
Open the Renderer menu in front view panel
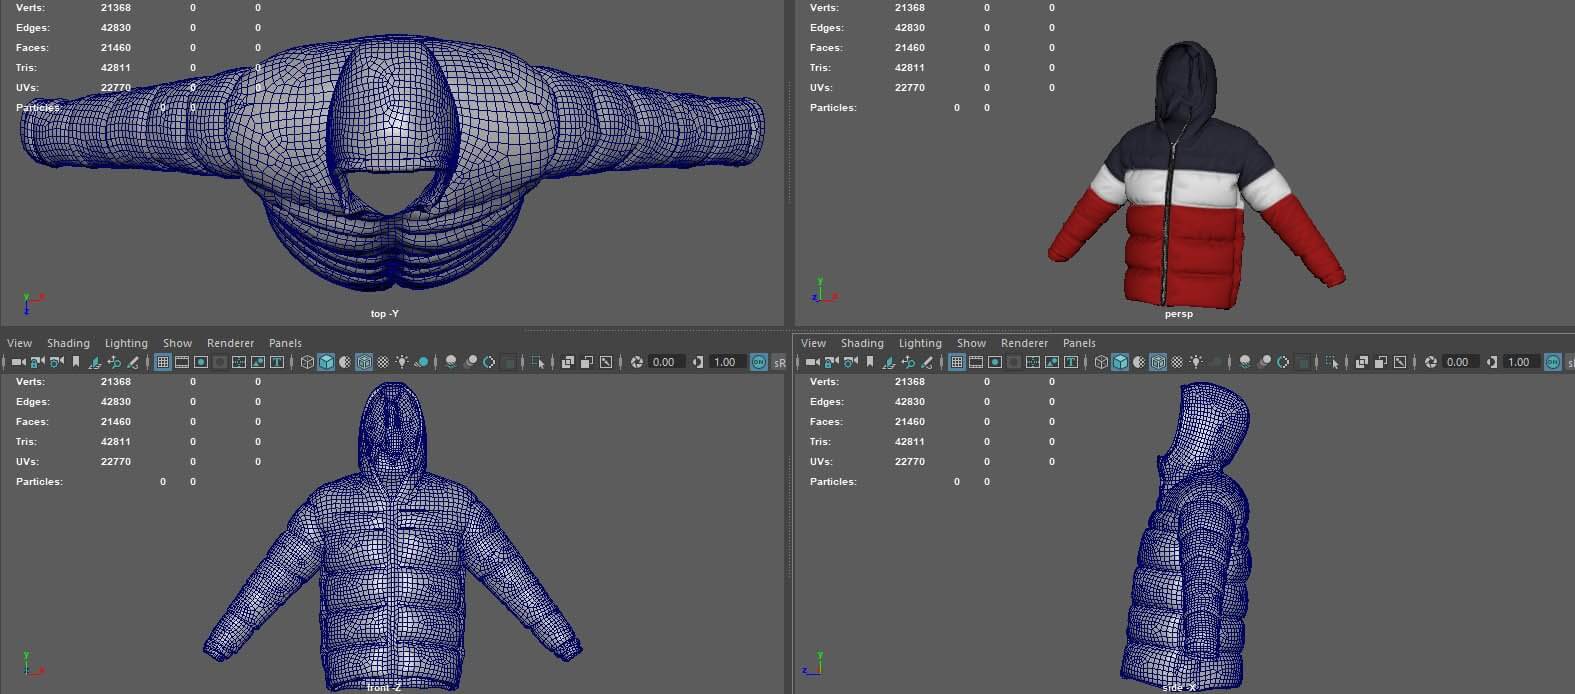[x=230, y=343]
